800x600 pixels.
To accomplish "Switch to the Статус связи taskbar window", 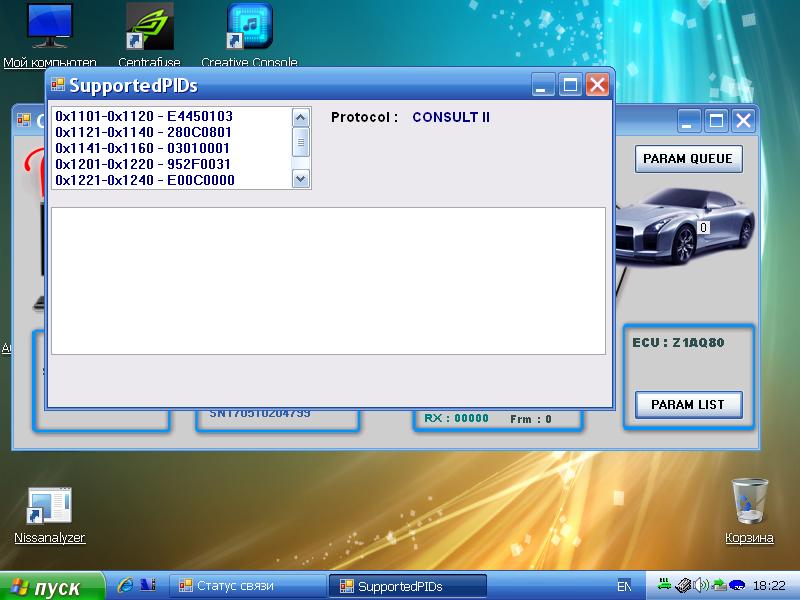I will 246,586.
